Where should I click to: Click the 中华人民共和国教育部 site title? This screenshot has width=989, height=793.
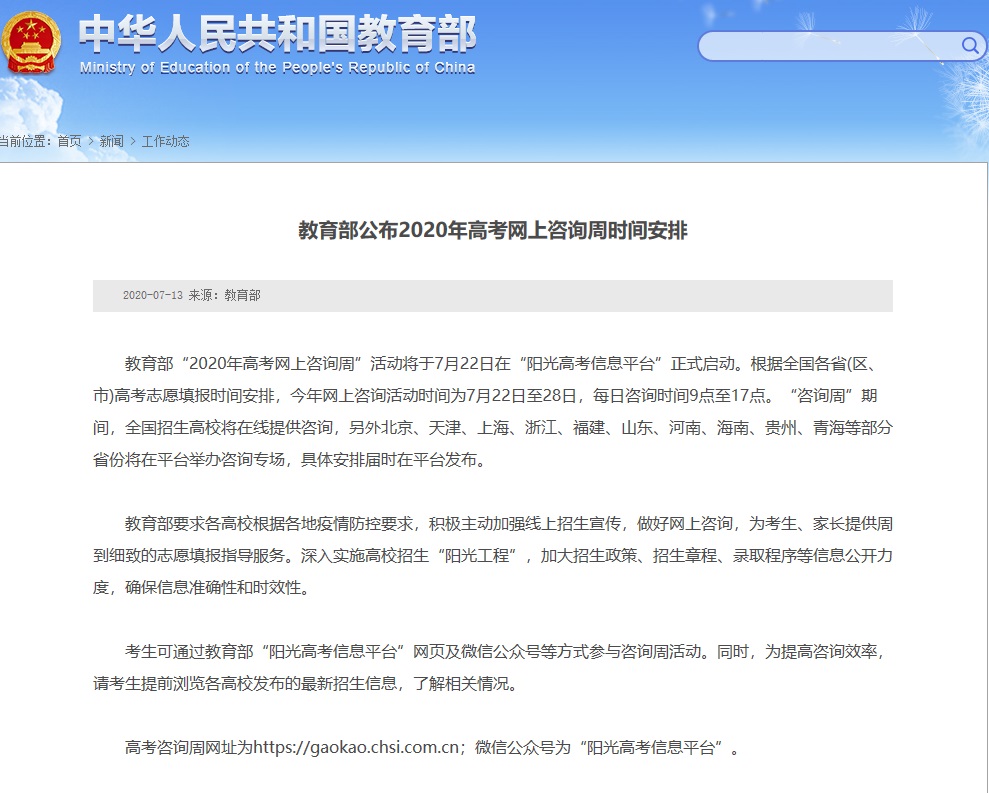click(277, 34)
